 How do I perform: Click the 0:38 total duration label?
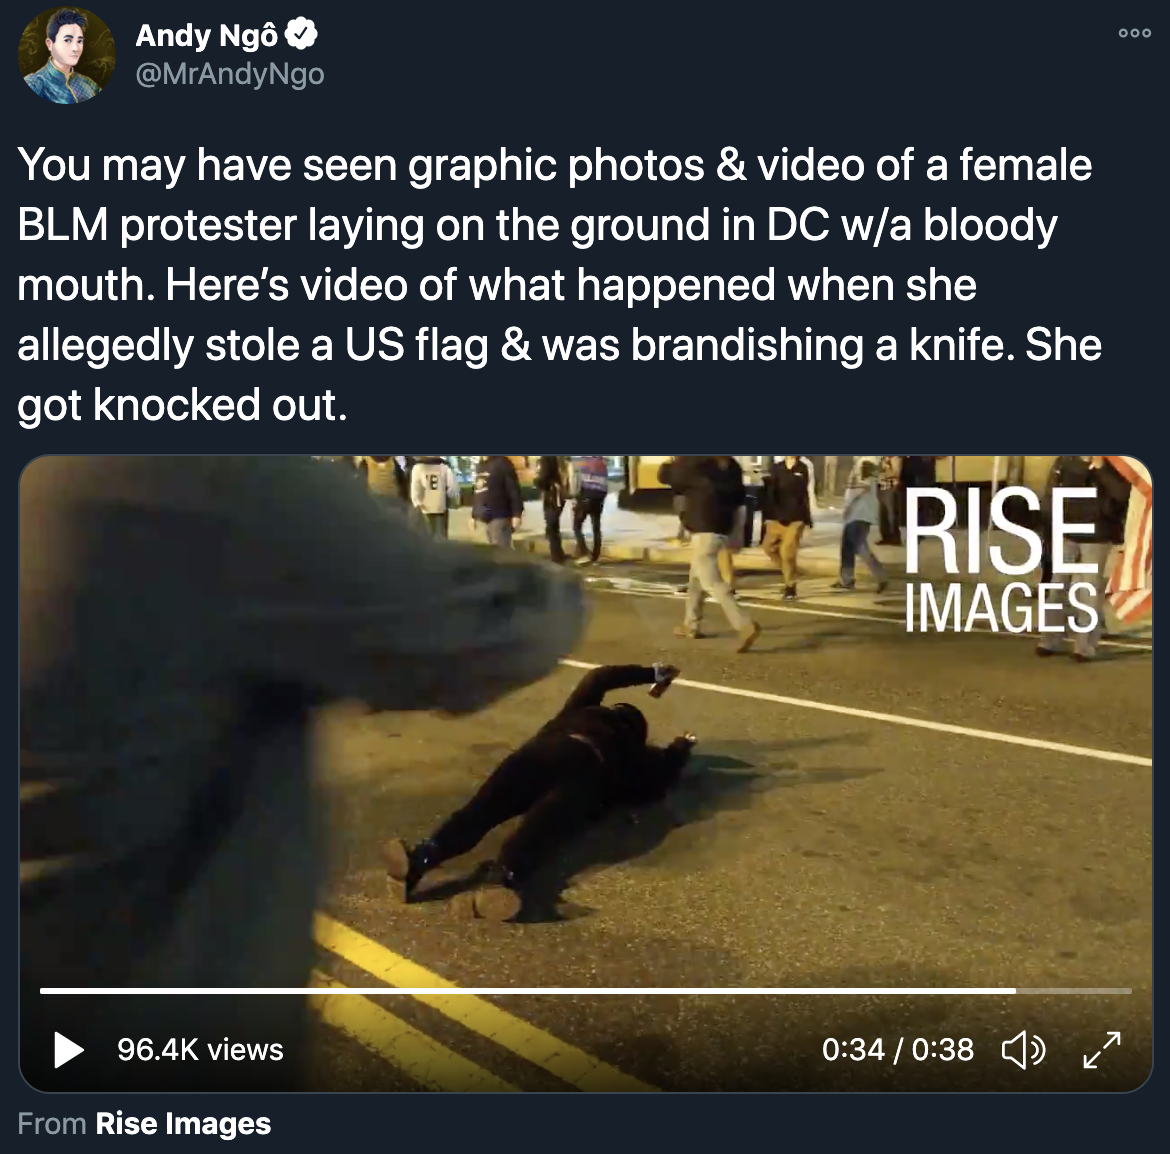(x=942, y=1050)
